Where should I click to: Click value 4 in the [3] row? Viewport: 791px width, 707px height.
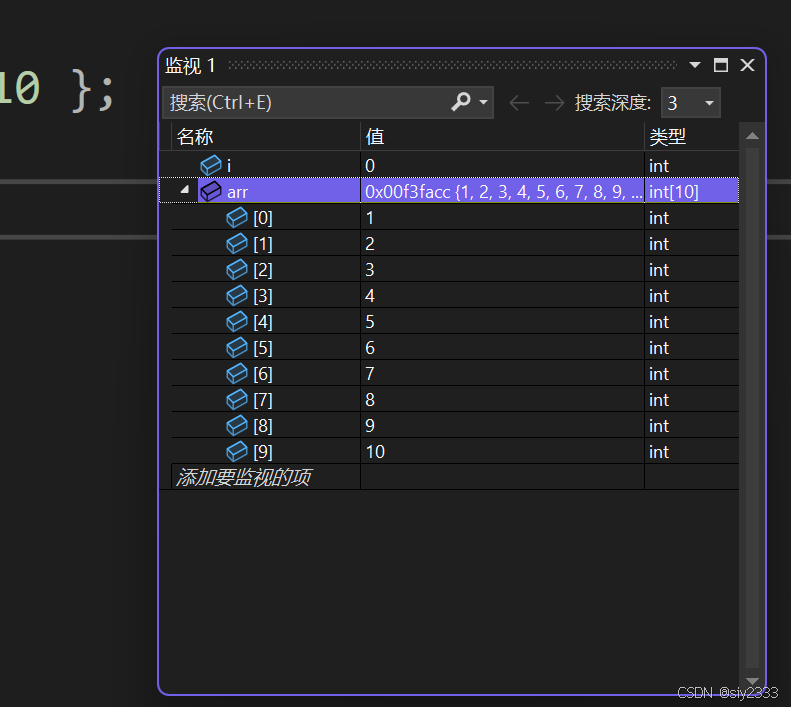coord(370,296)
